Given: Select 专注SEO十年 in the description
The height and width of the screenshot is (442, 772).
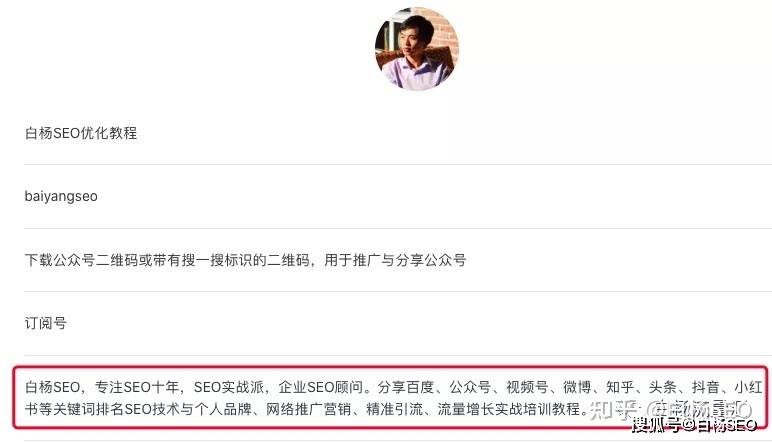Looking at the screenshot, I should (x=137, y=387).
